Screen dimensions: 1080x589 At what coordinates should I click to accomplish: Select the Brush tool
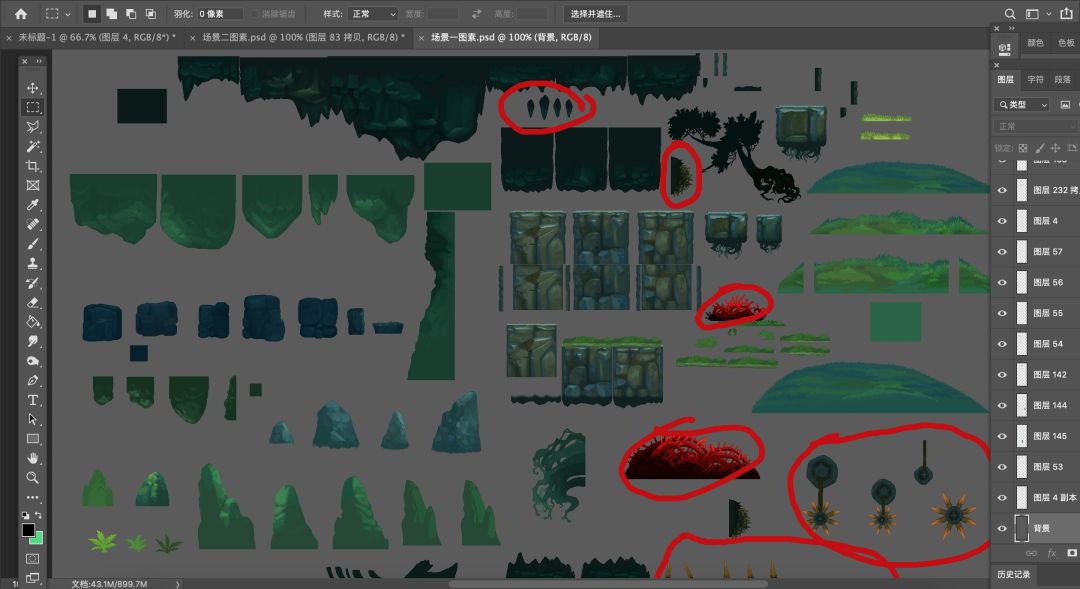pos(32,244)
